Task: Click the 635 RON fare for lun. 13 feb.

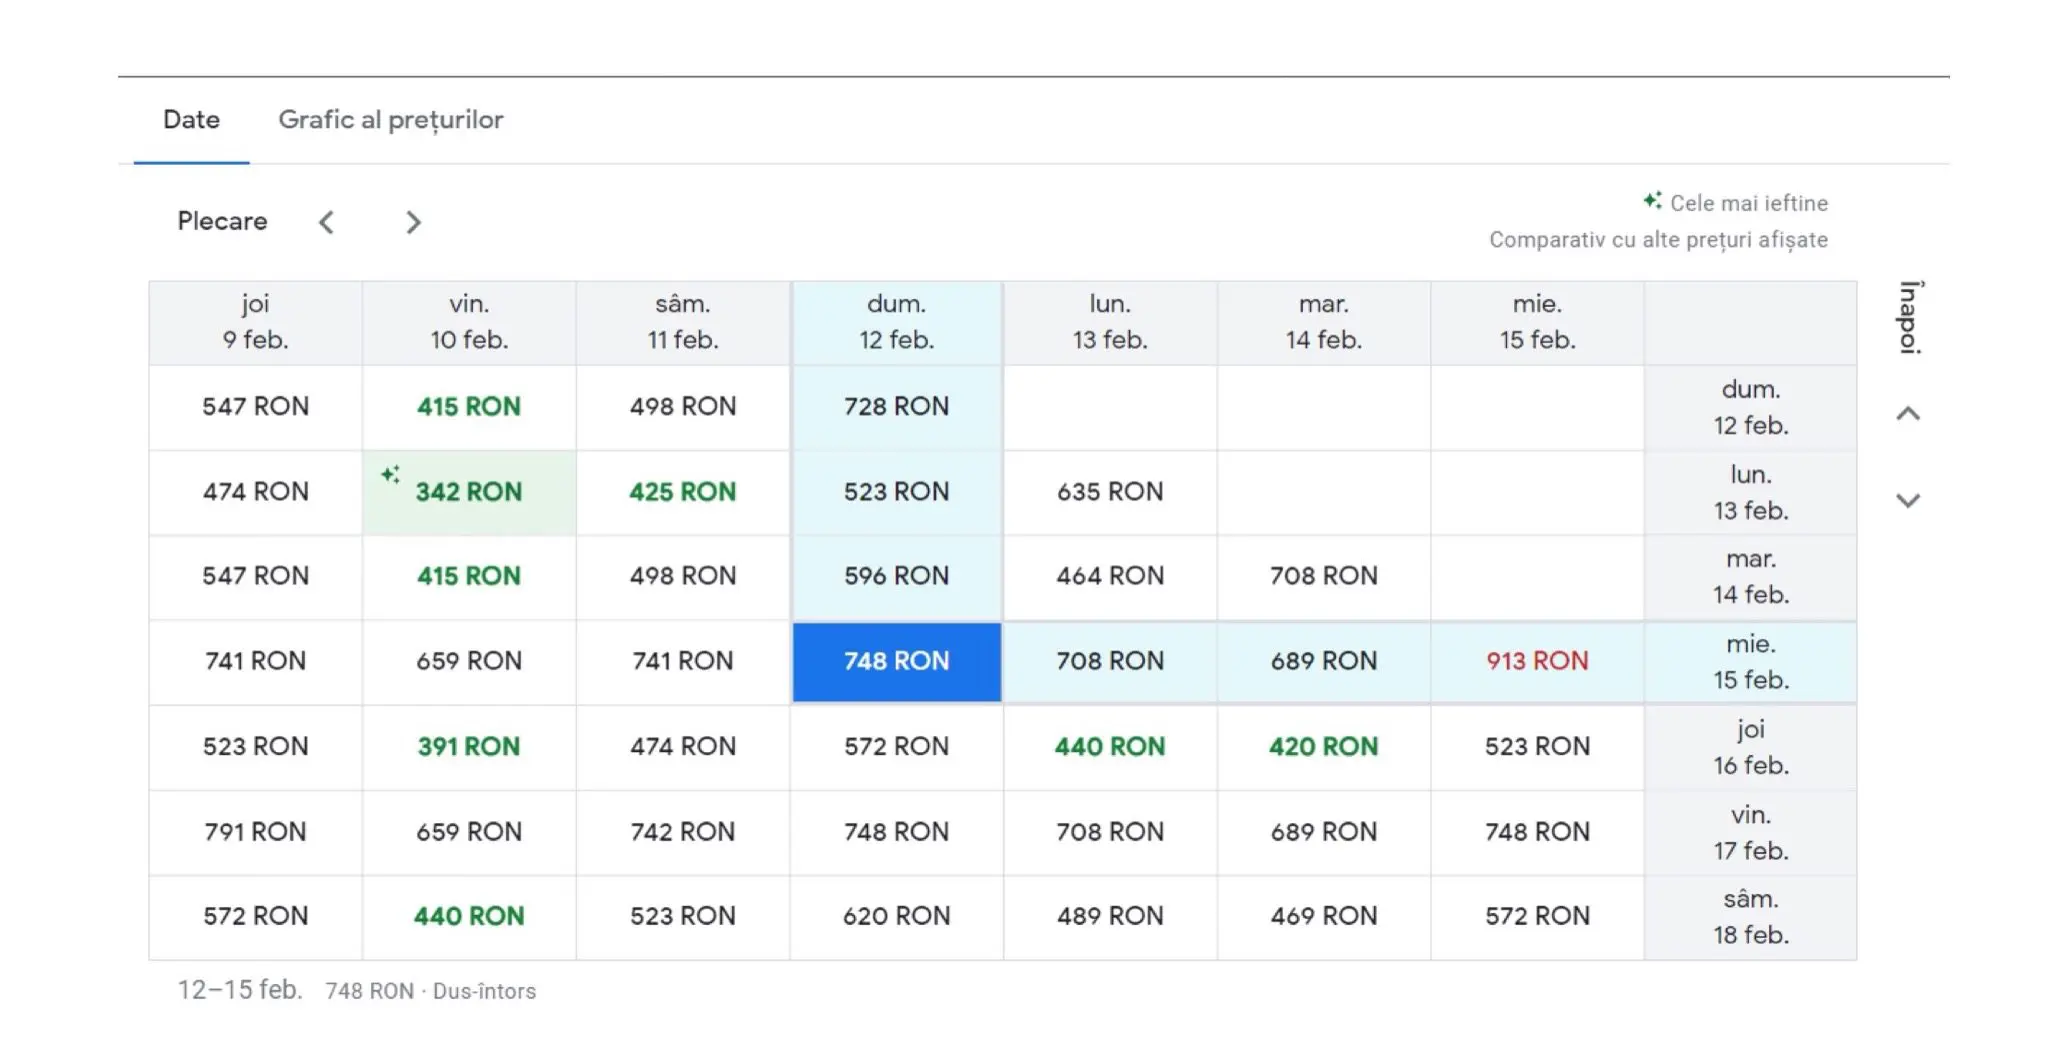Action: 1110,492
